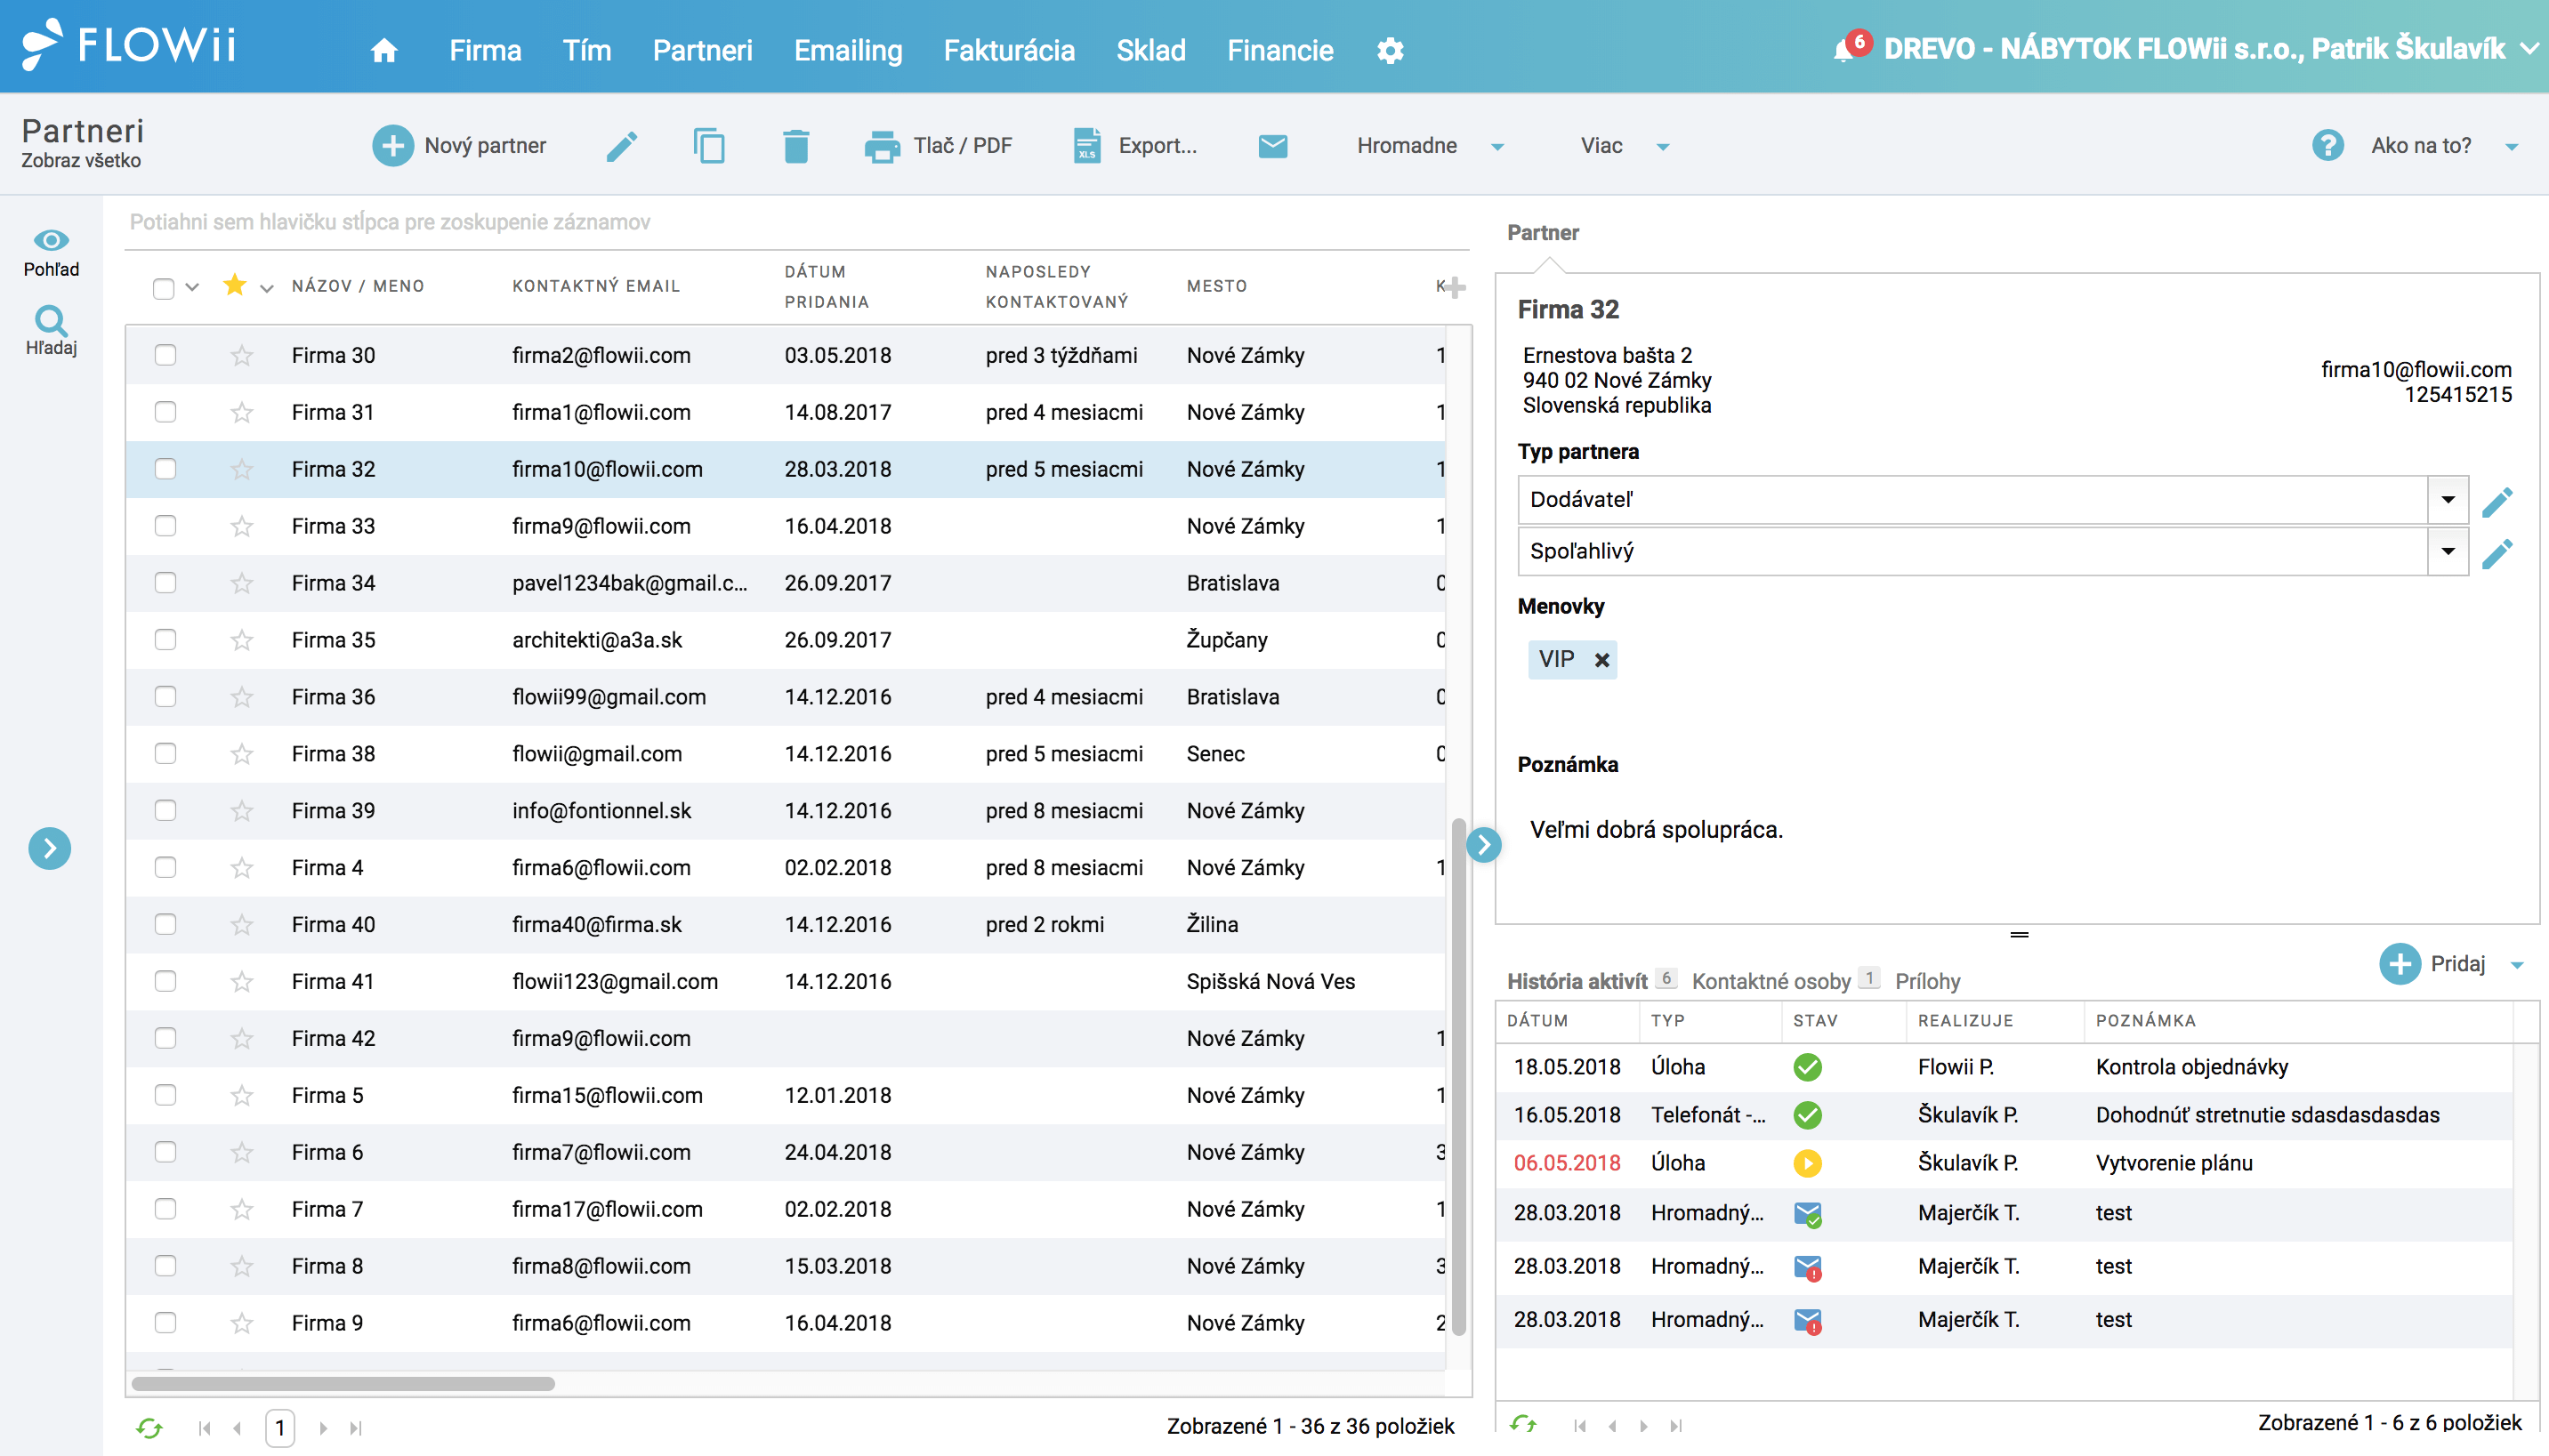
Task: Click the pencil edit partner toolbar icon
Action: click(622, 146)
